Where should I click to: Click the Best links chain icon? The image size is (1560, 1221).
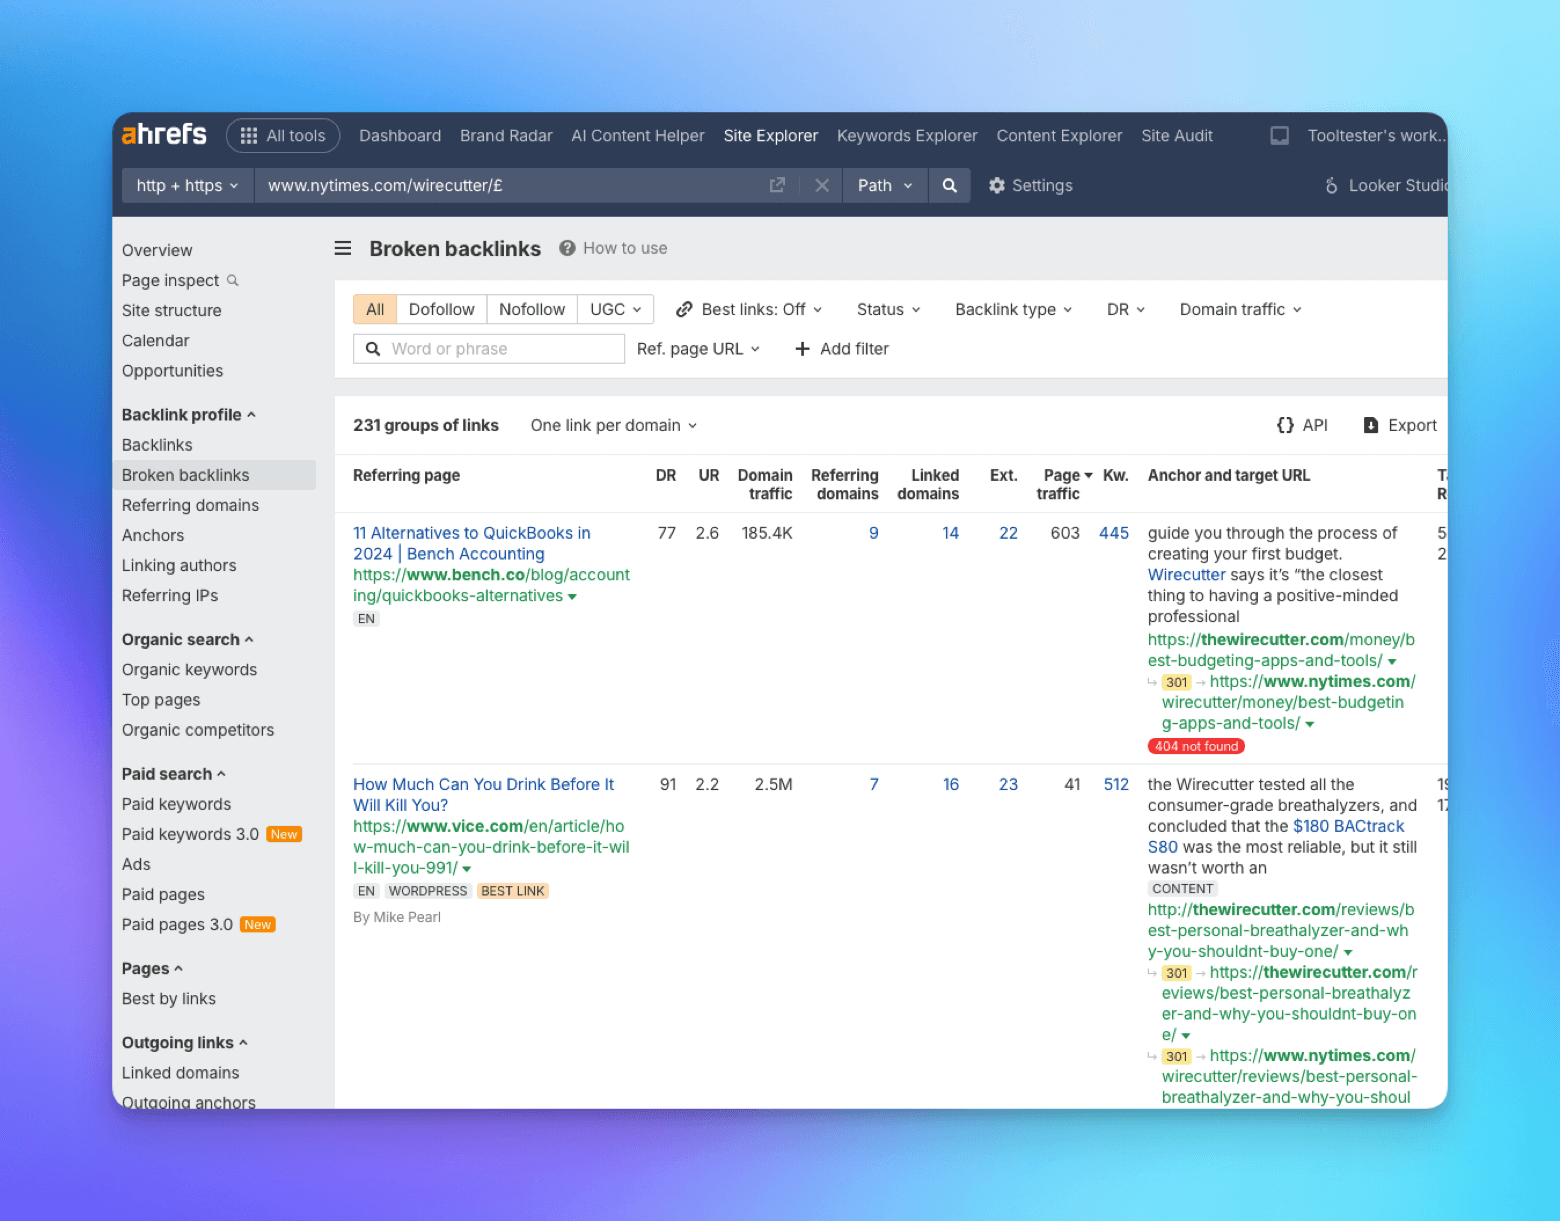(x=684, y=309)
